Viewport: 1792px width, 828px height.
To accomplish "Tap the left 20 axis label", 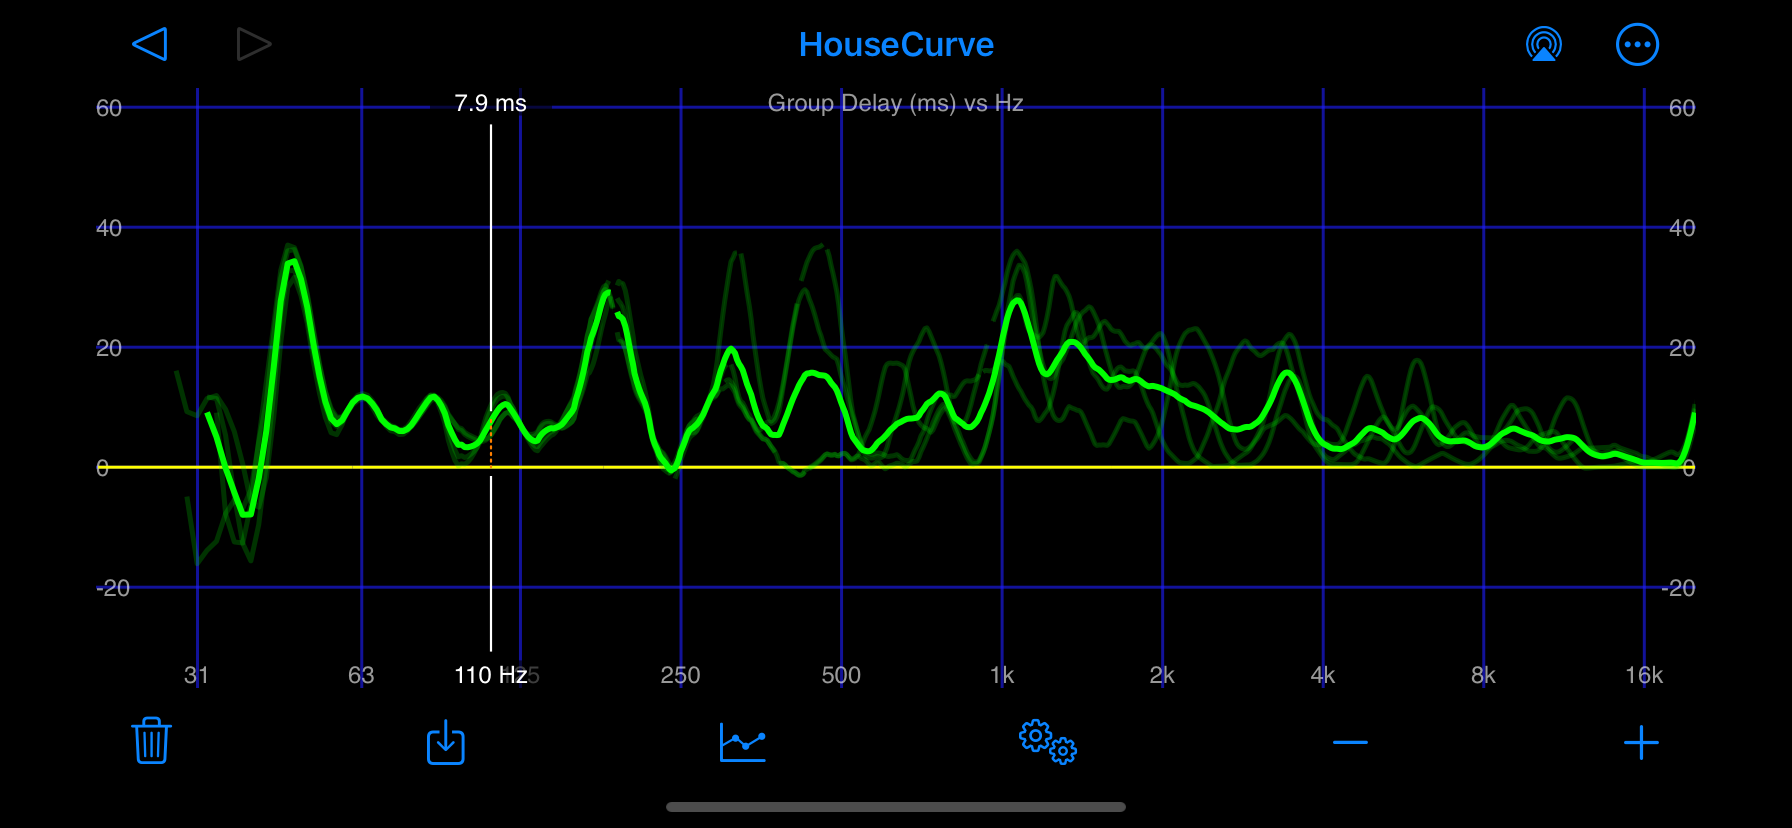I will 109,348.
